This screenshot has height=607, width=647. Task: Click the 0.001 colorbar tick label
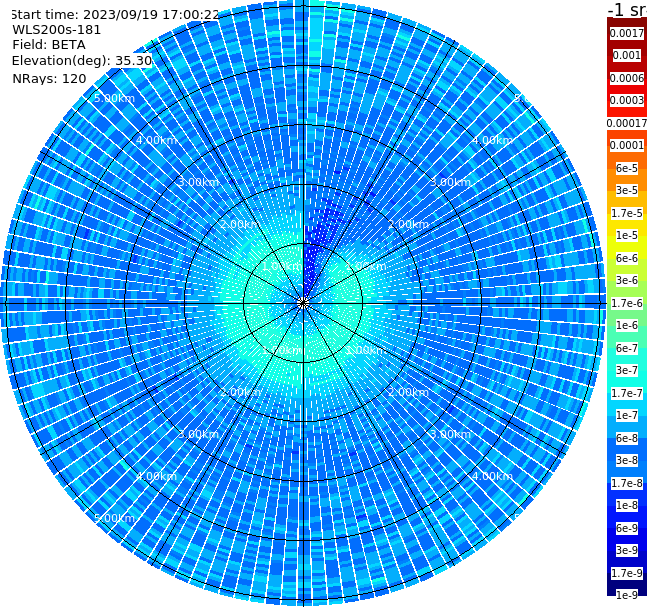(627, 55)
